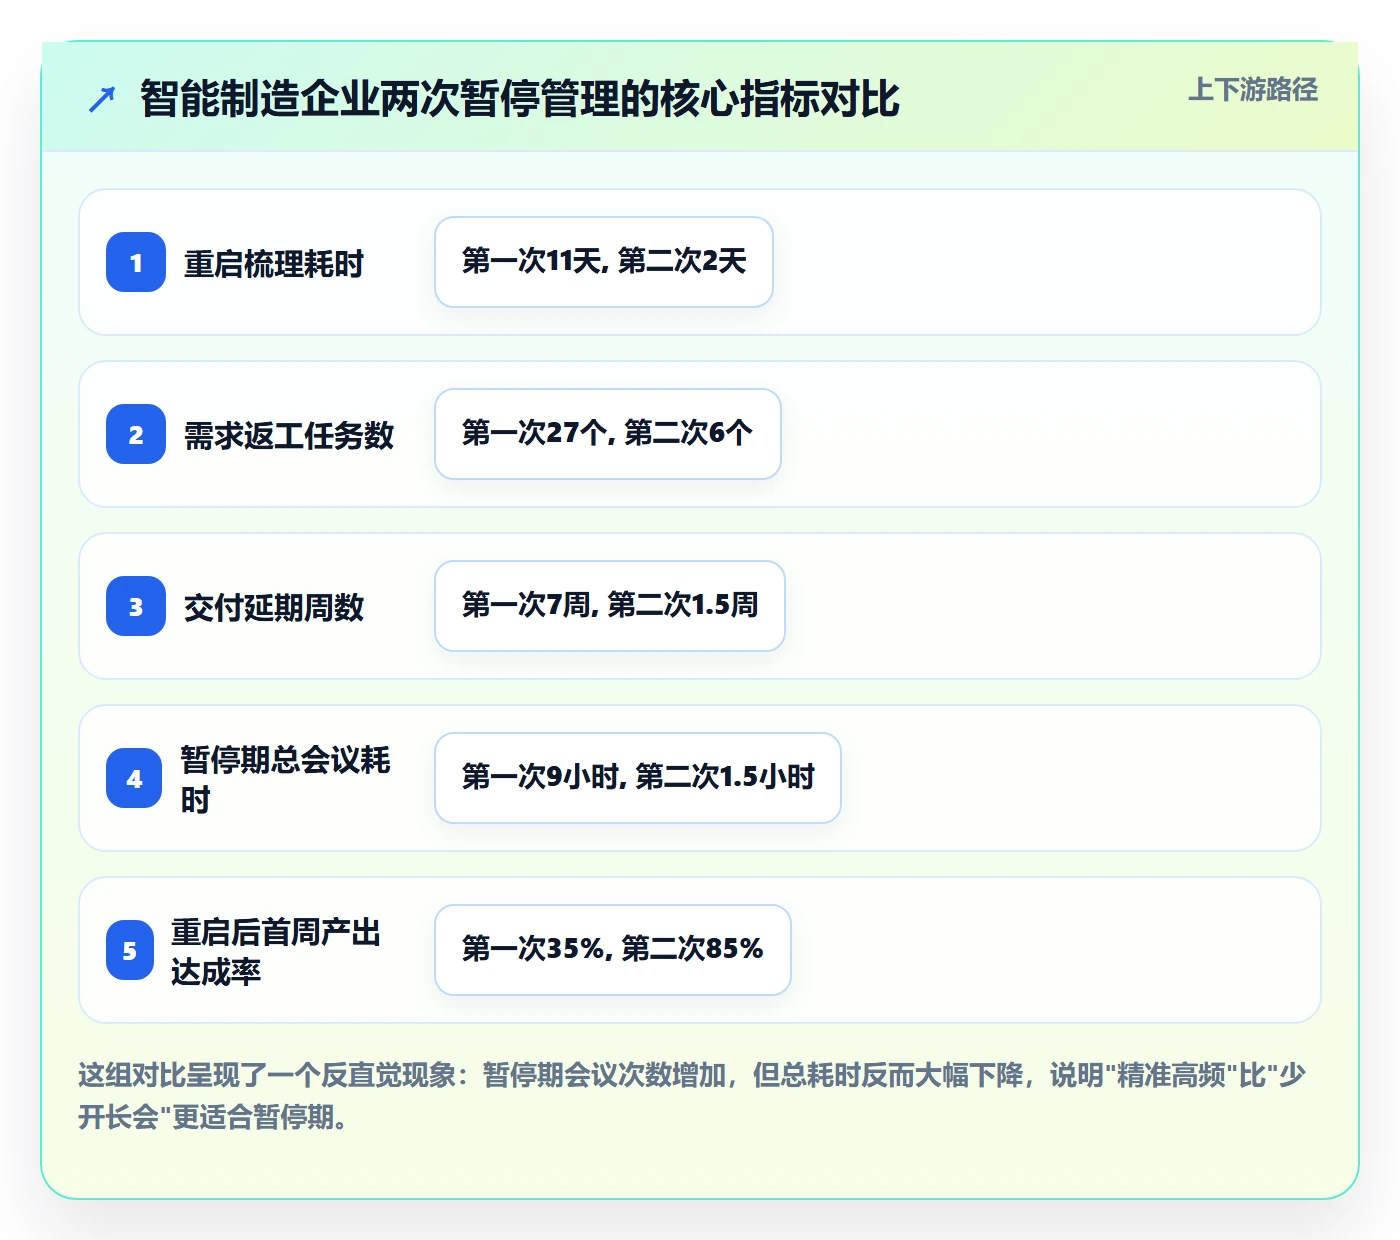1400x1240 pixels.
Task: Click the value chip 第一次27个, 第二次6个
Action: tap(608, 434)
